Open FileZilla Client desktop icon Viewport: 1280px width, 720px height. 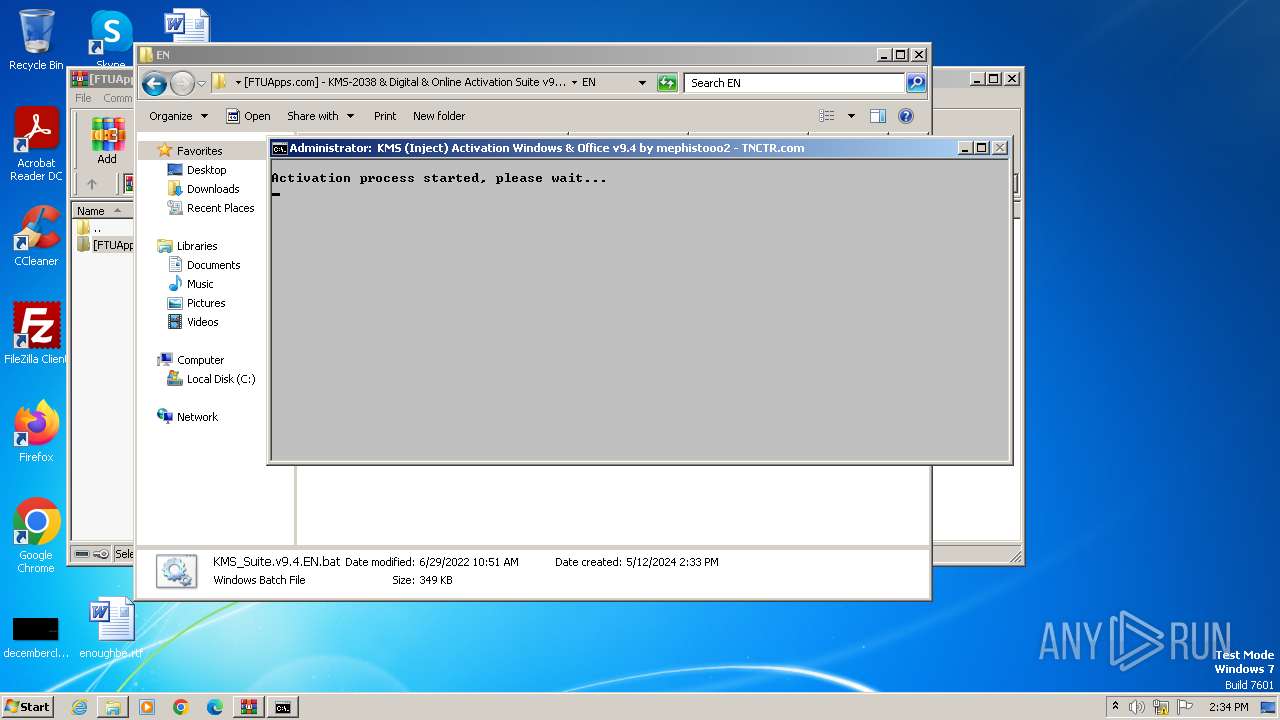[36, 333]
